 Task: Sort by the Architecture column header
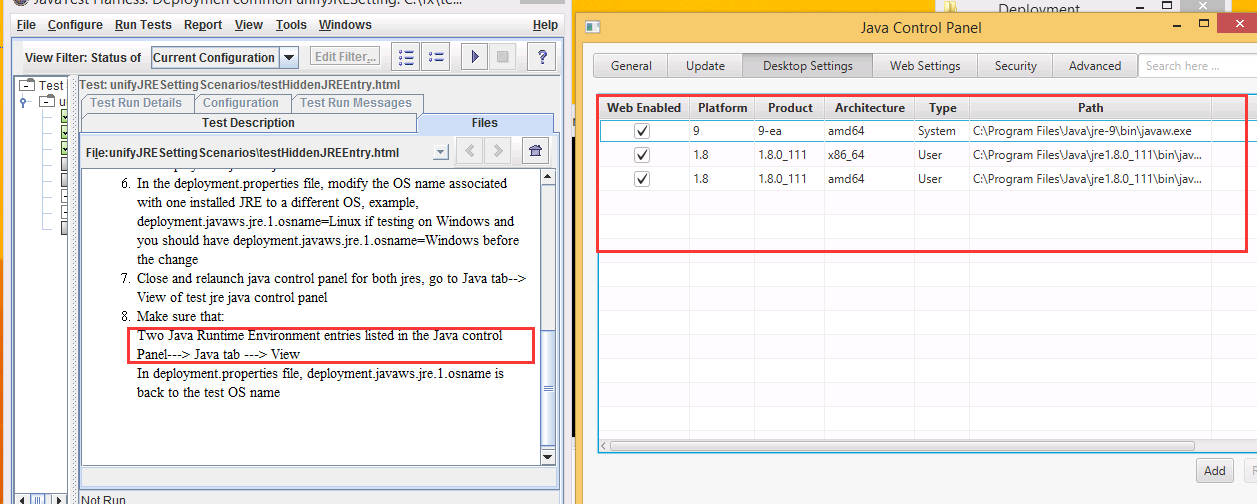869,107
